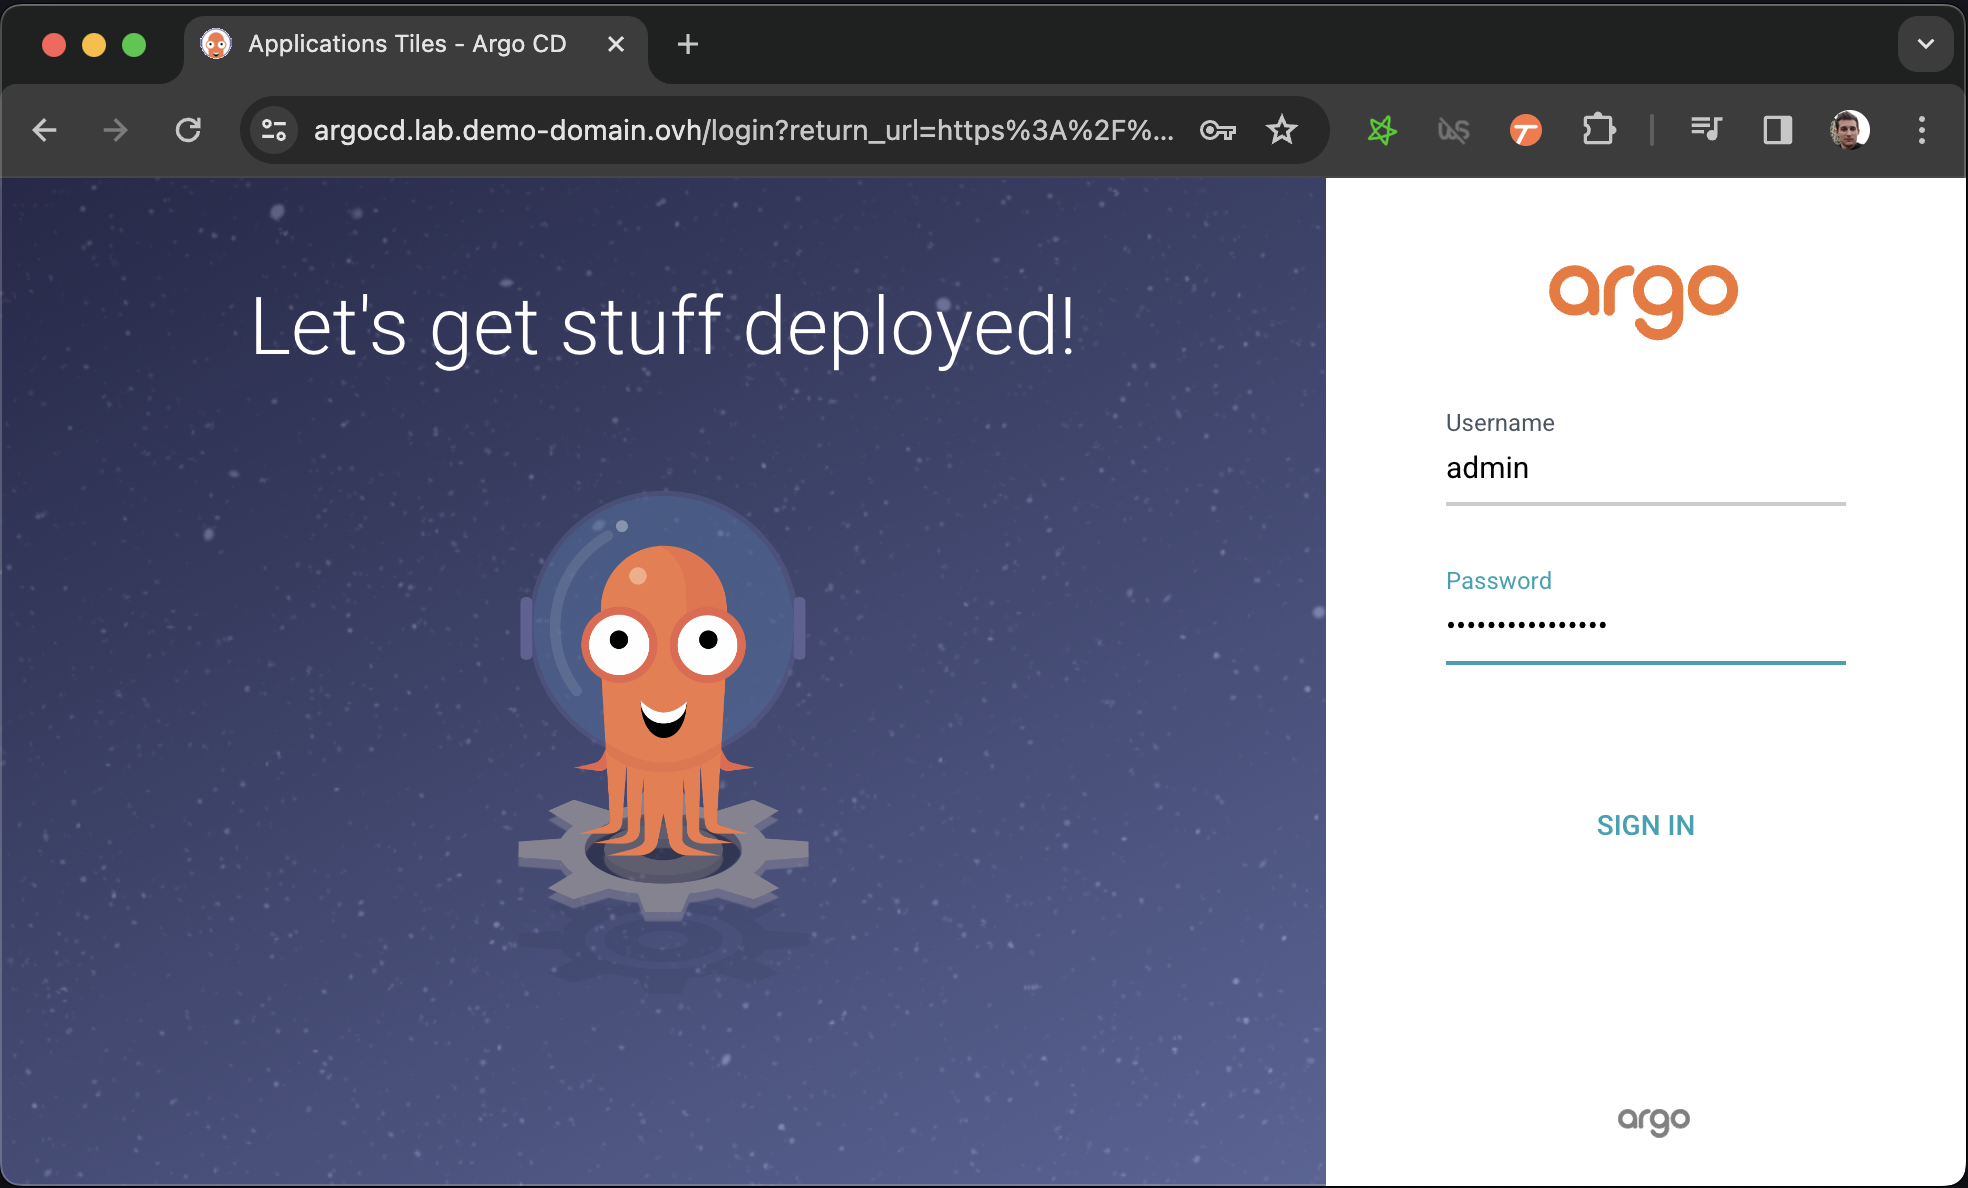Viewport: 1968px width, 1188px height.
Task: Click the SIGN IN button
Action: click(1645, 825)
